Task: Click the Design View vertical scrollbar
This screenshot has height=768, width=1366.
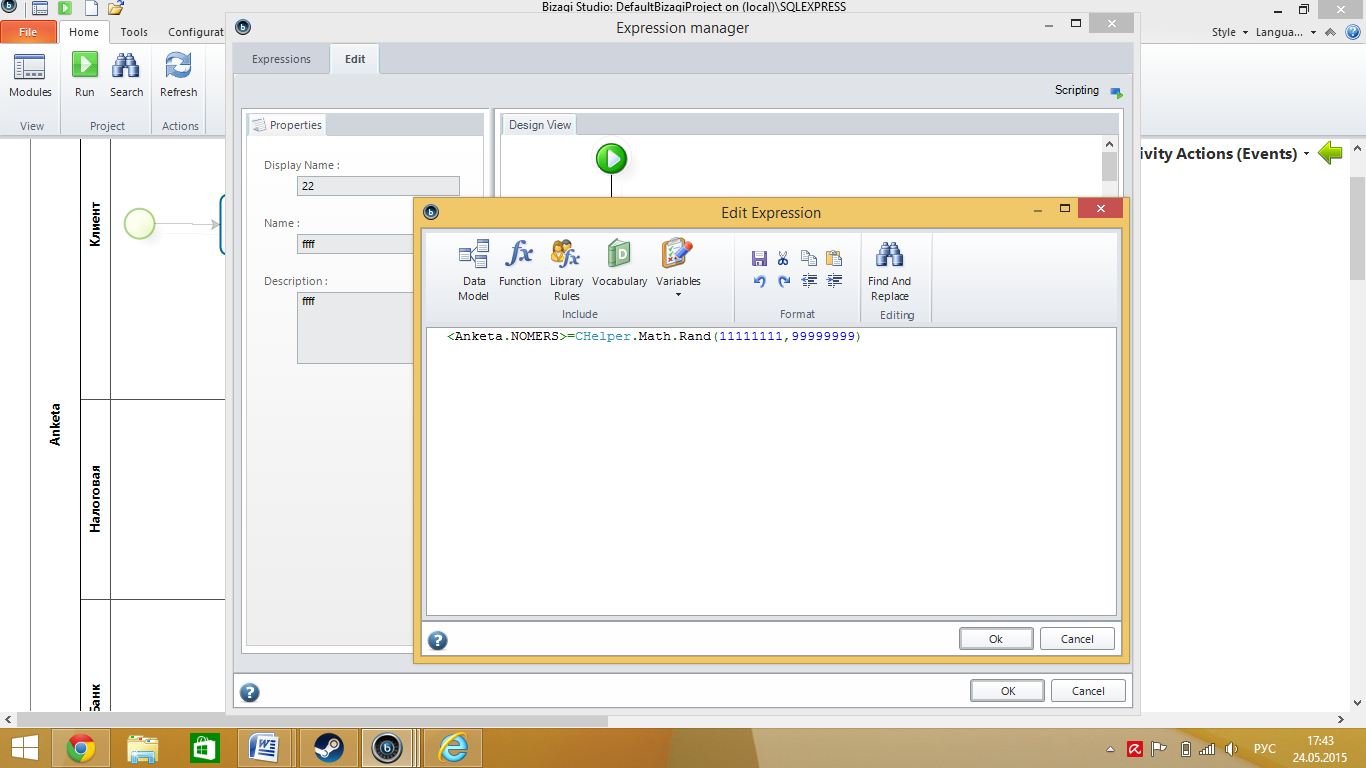Action: (x=1109, y=168)
